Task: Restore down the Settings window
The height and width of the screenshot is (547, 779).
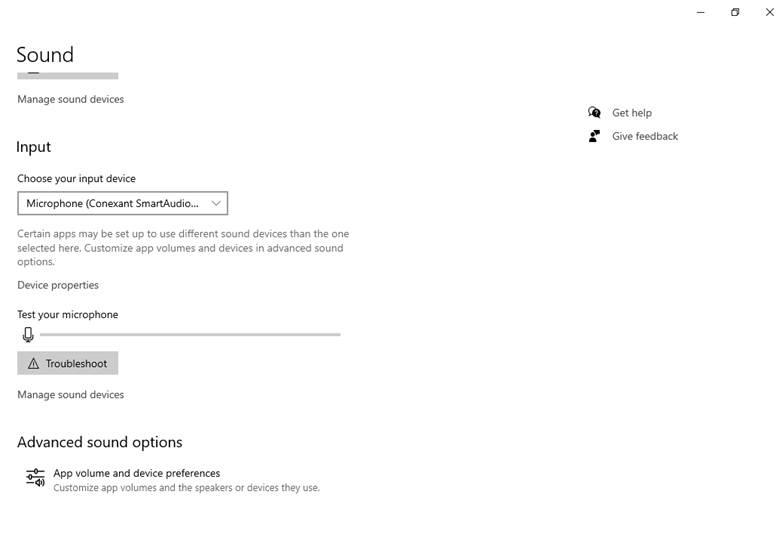Action: (x=735, y=12)
